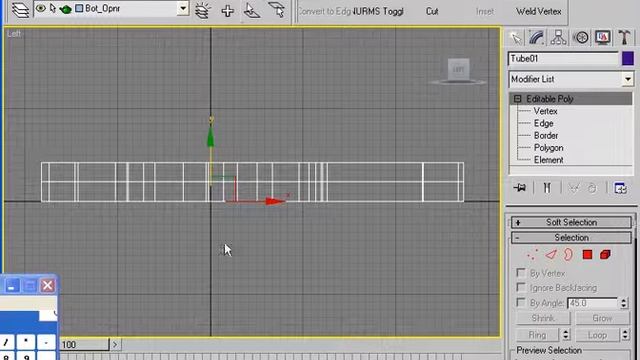This screenshot has height=360, width=640.
Task: Open the Utilities hammer tab
Action: [x=624, y=38]
